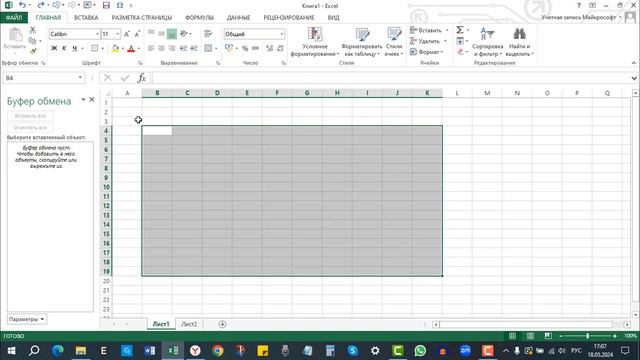Expand the font size 11 dropdown
The image size is (640, 360).
click(x=118, y=34)
